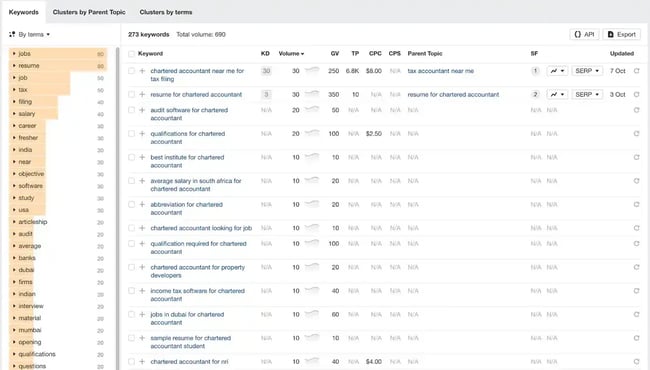650x370 pixels.
Task: Click the API button
Action: 585,34
